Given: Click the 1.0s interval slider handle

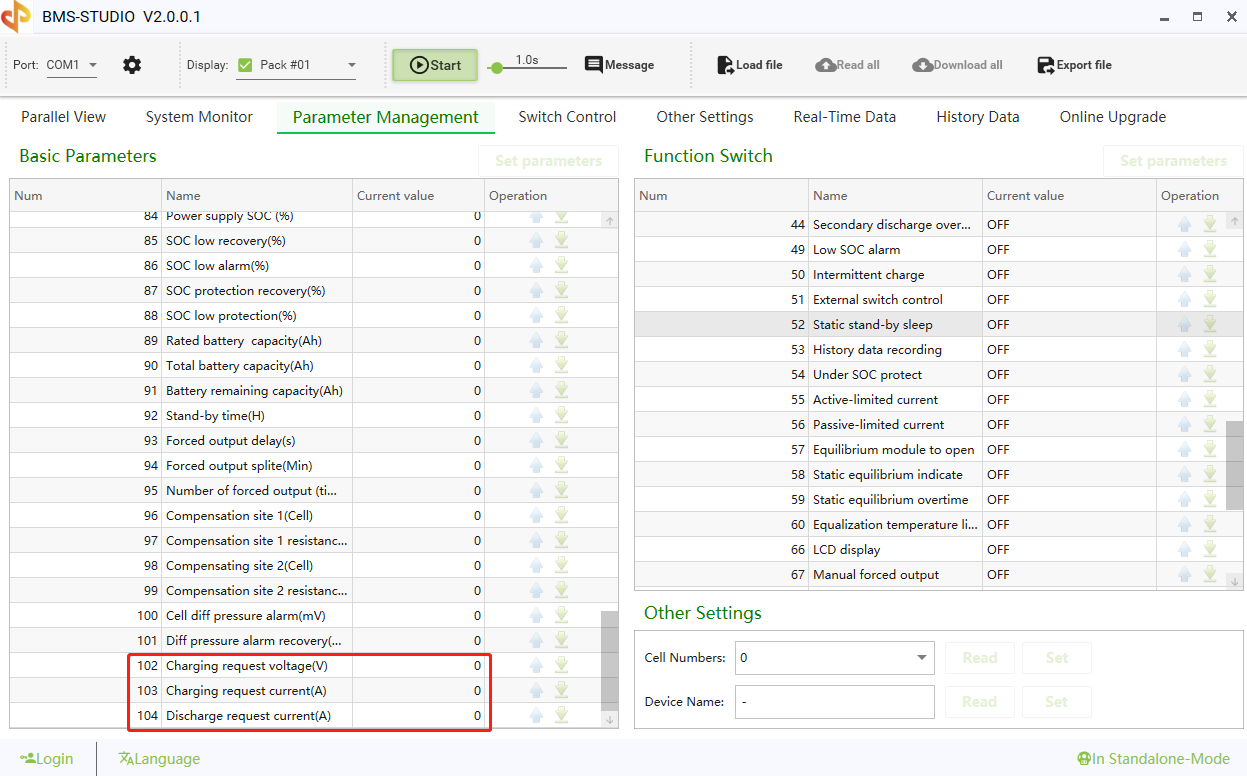Looking at the screenshot, I should [496, 68].
